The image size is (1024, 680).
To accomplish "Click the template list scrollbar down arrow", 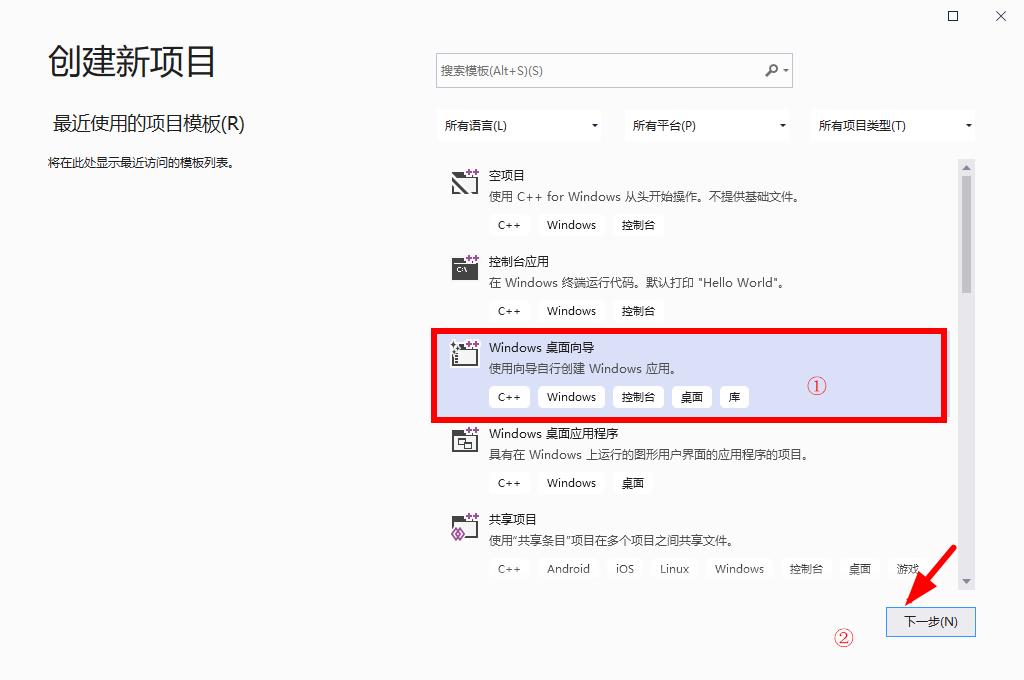I will click(966, 581).
